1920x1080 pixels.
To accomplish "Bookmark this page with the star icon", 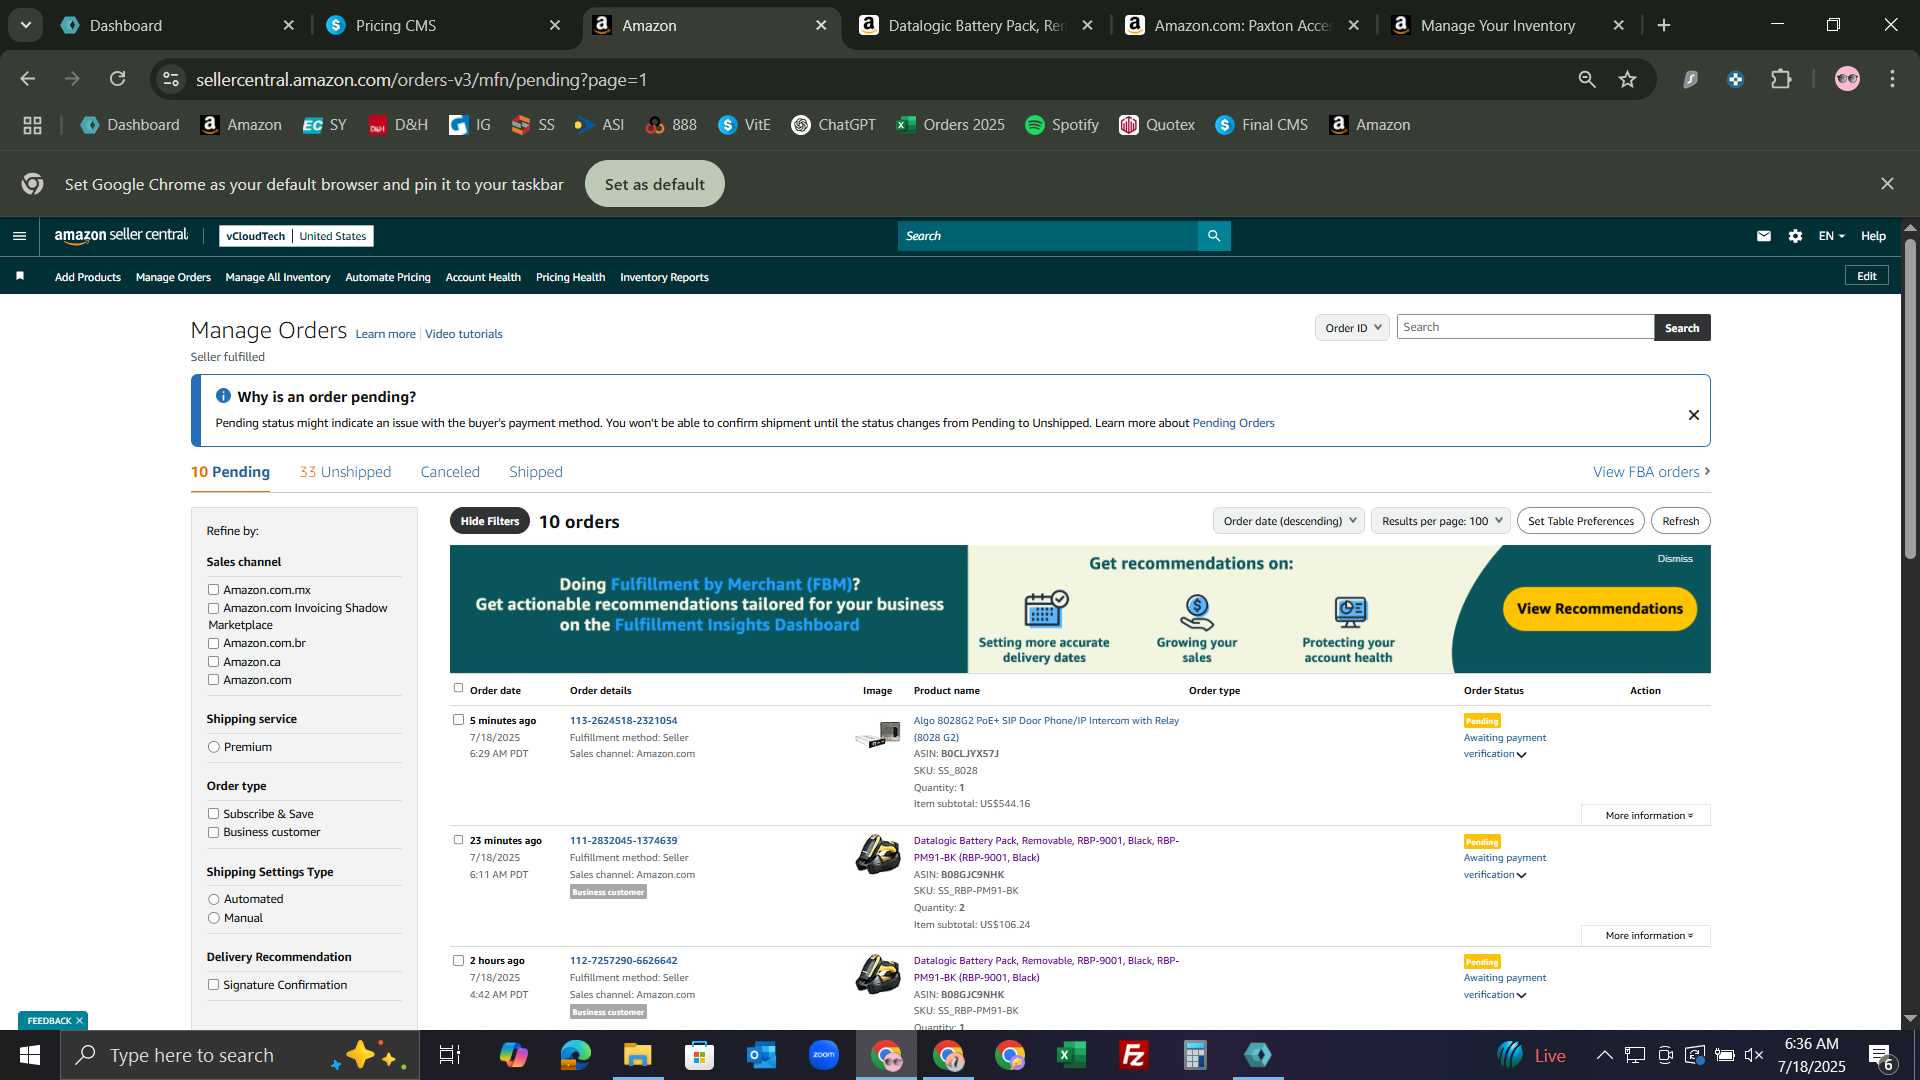I will tap(1628, 79).
